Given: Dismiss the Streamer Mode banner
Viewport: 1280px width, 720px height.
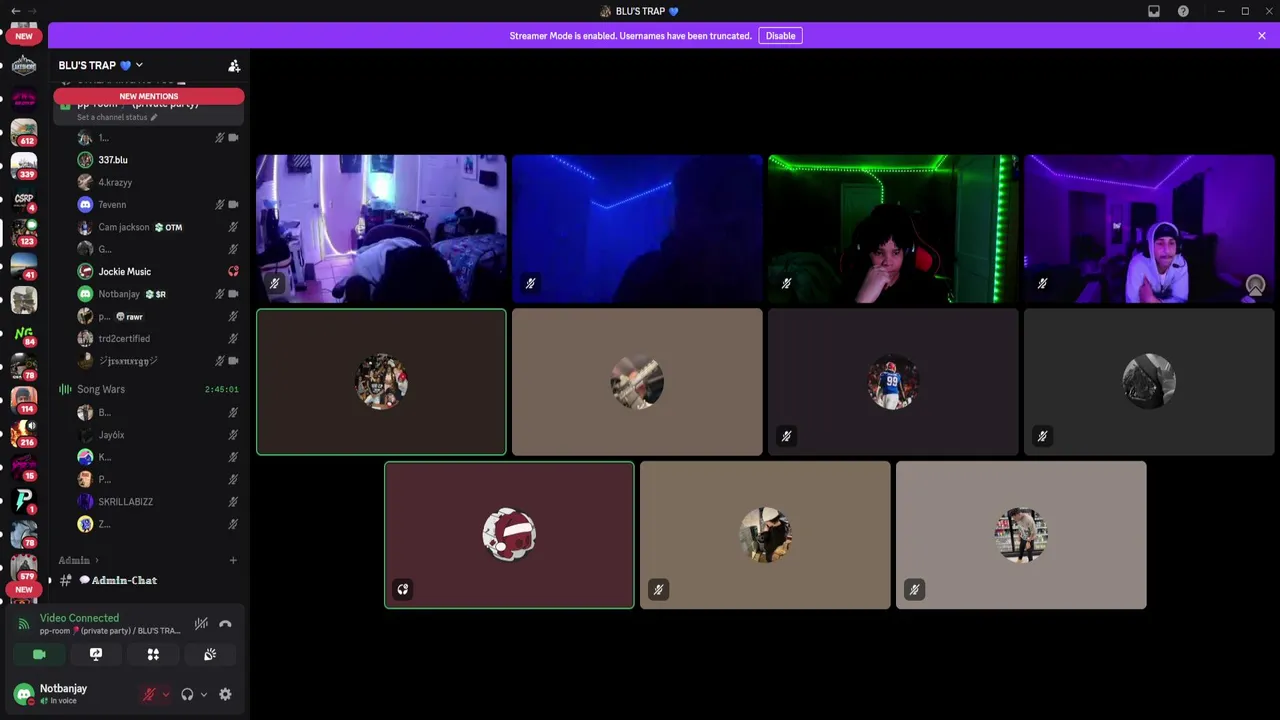Looking at the screenshot, I should tap(1261, 36).
